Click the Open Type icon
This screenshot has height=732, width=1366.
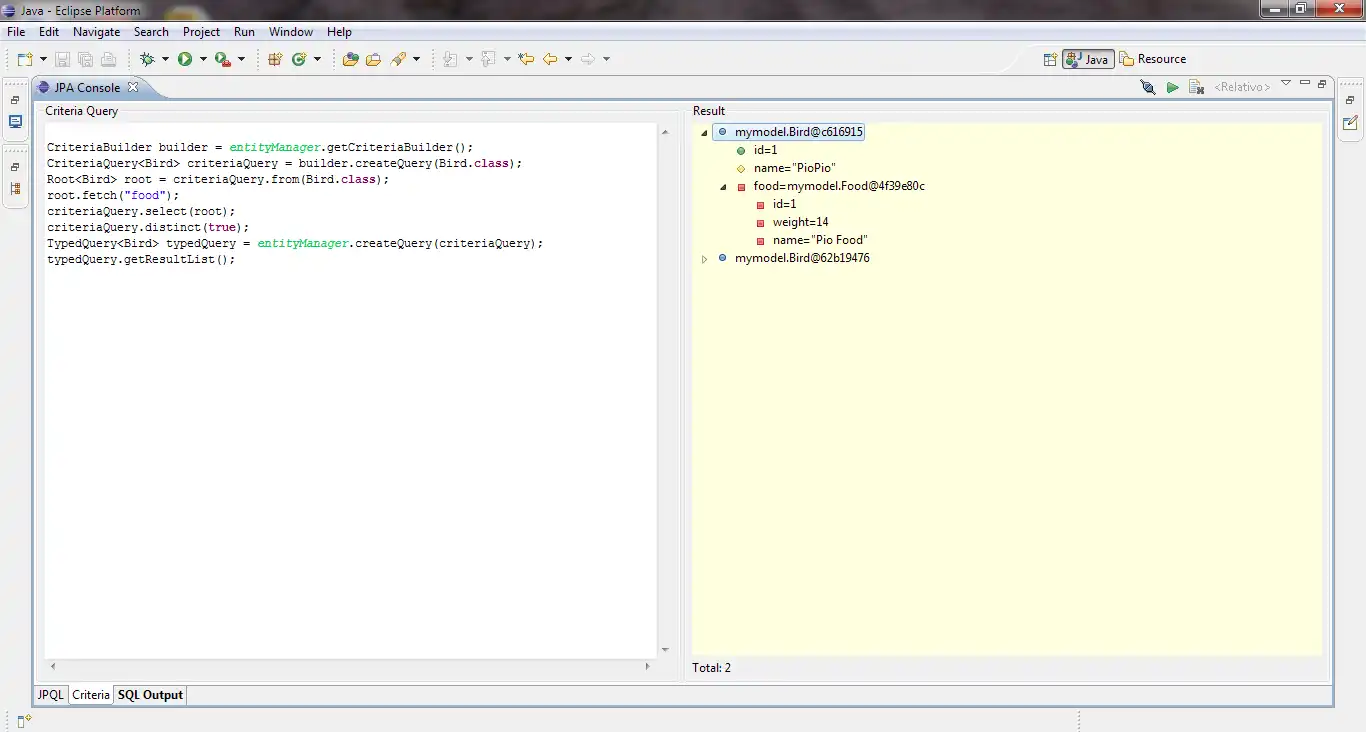[350, 60]
